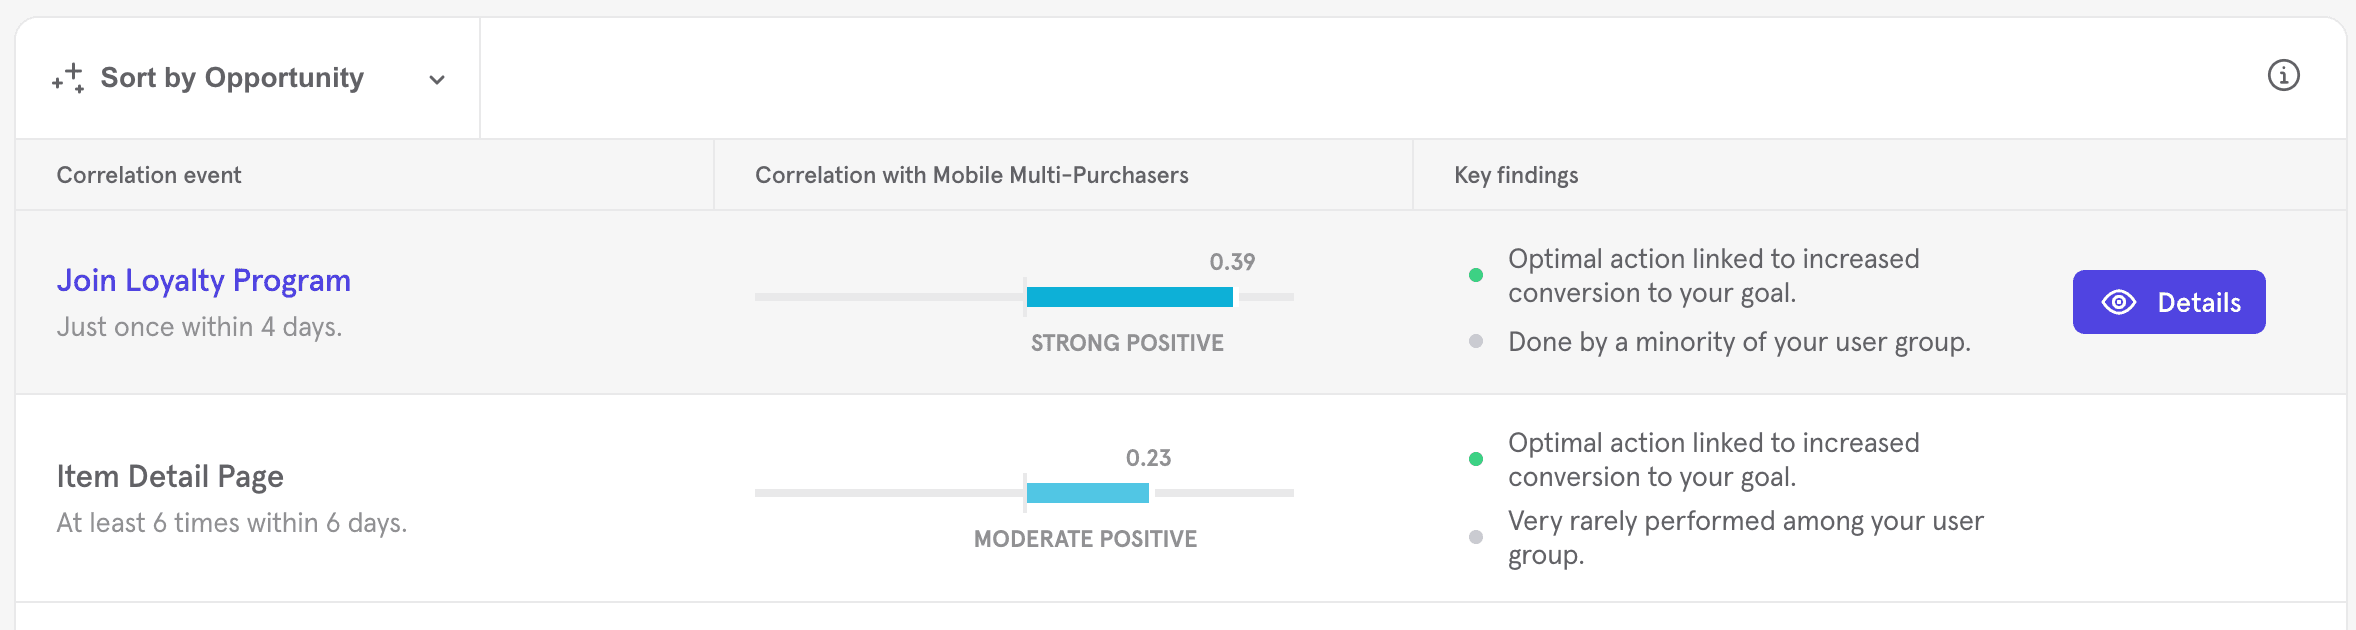Click the Details button
The height and width of the screenshot is (630, 2356).
point(2168,302)
